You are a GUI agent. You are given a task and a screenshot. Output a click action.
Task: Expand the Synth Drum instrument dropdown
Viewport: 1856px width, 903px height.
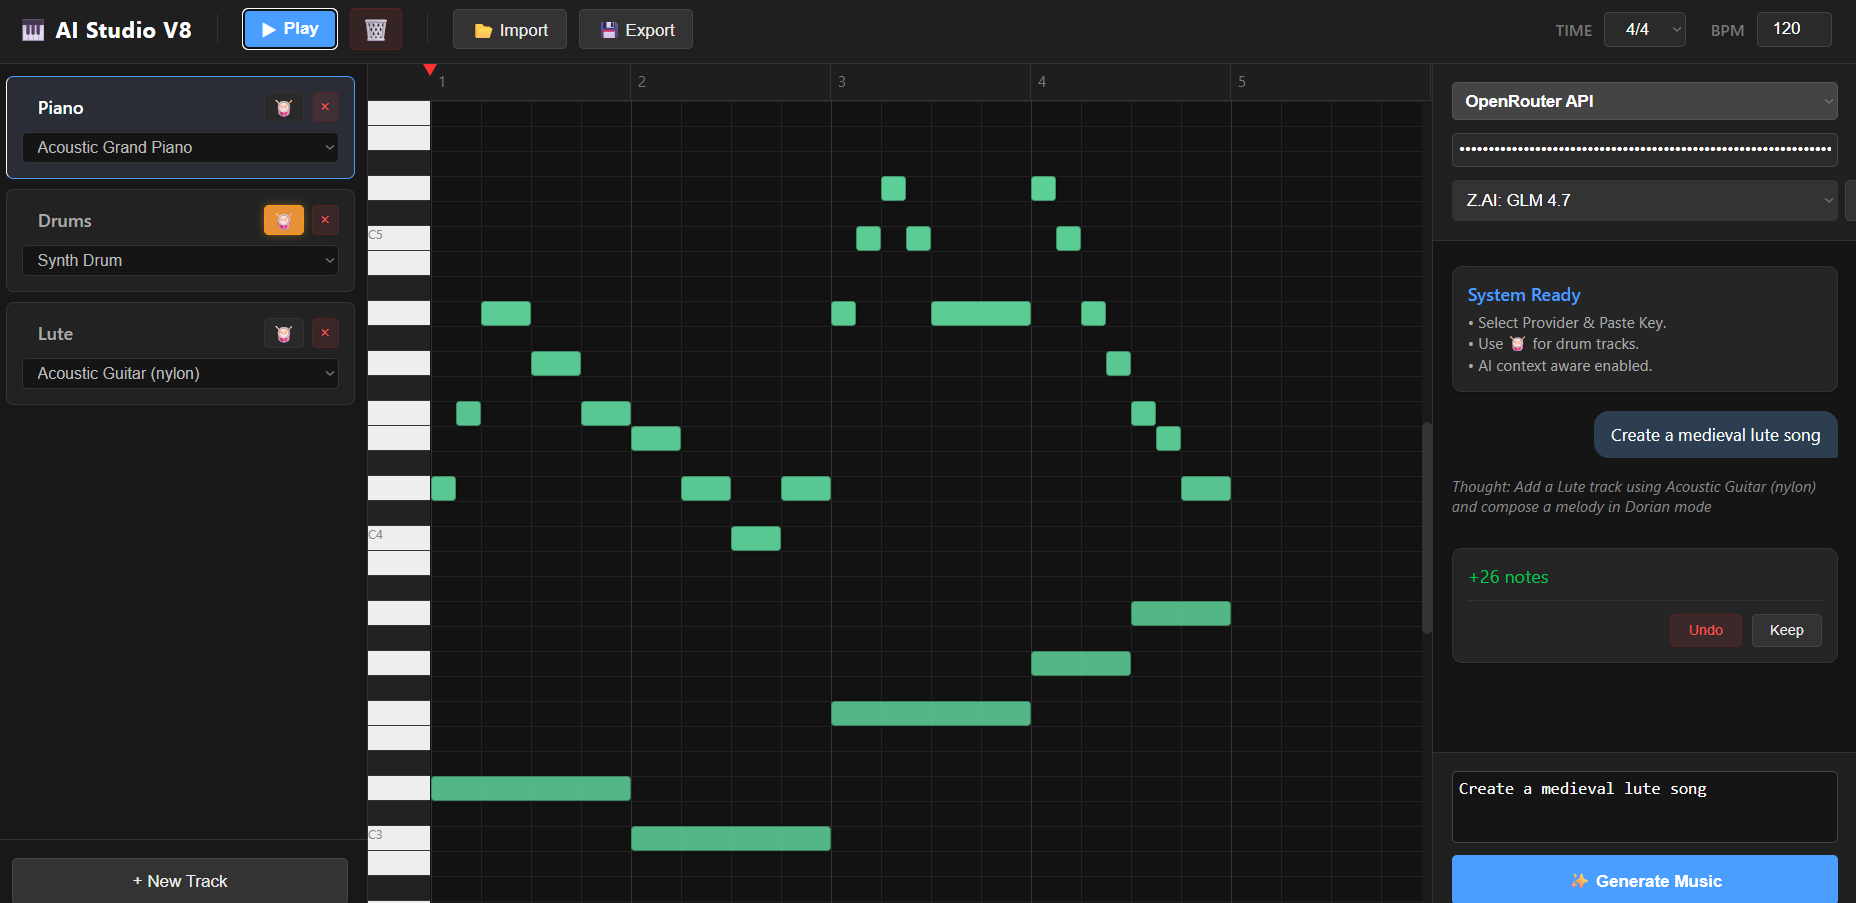pyautogui.click(x=181, y=261)
